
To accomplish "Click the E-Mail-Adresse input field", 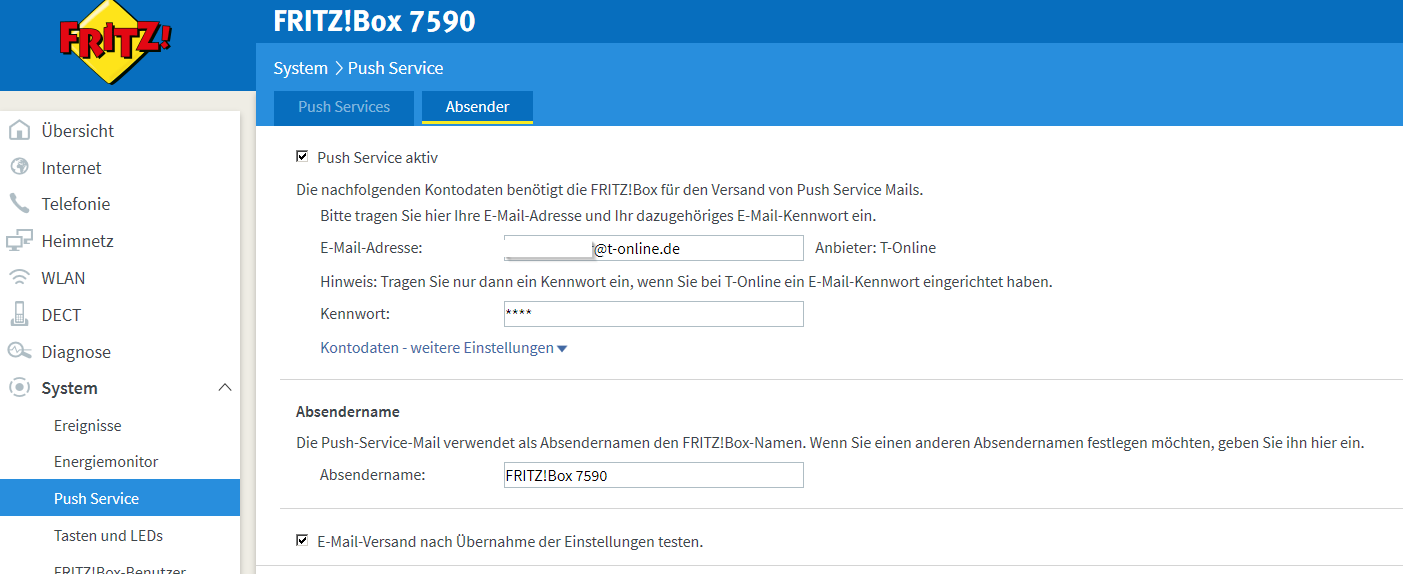I will click(654, 248).
